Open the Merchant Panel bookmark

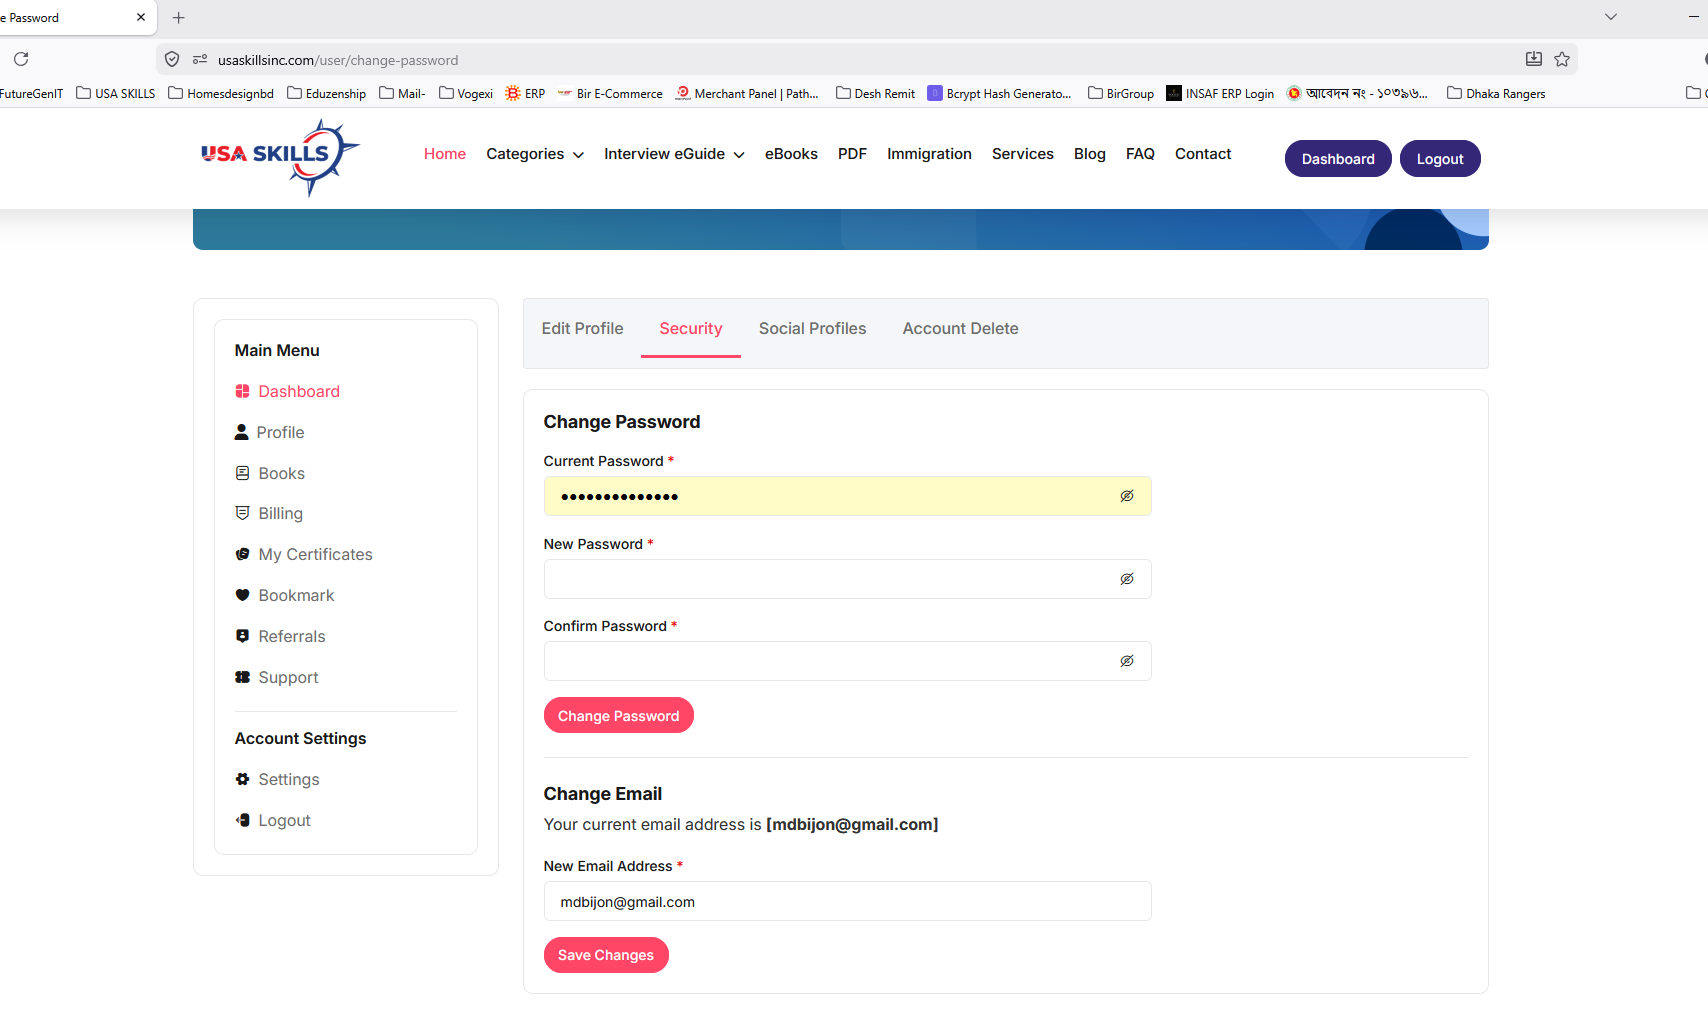pyautogui.click(x=747, y=93)
